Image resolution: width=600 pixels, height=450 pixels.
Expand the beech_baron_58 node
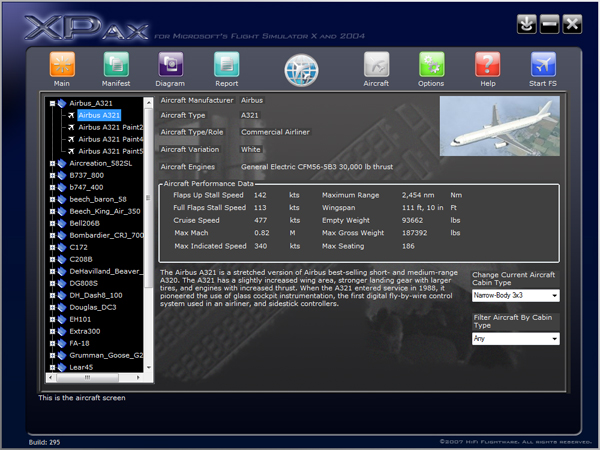[52, 199]
